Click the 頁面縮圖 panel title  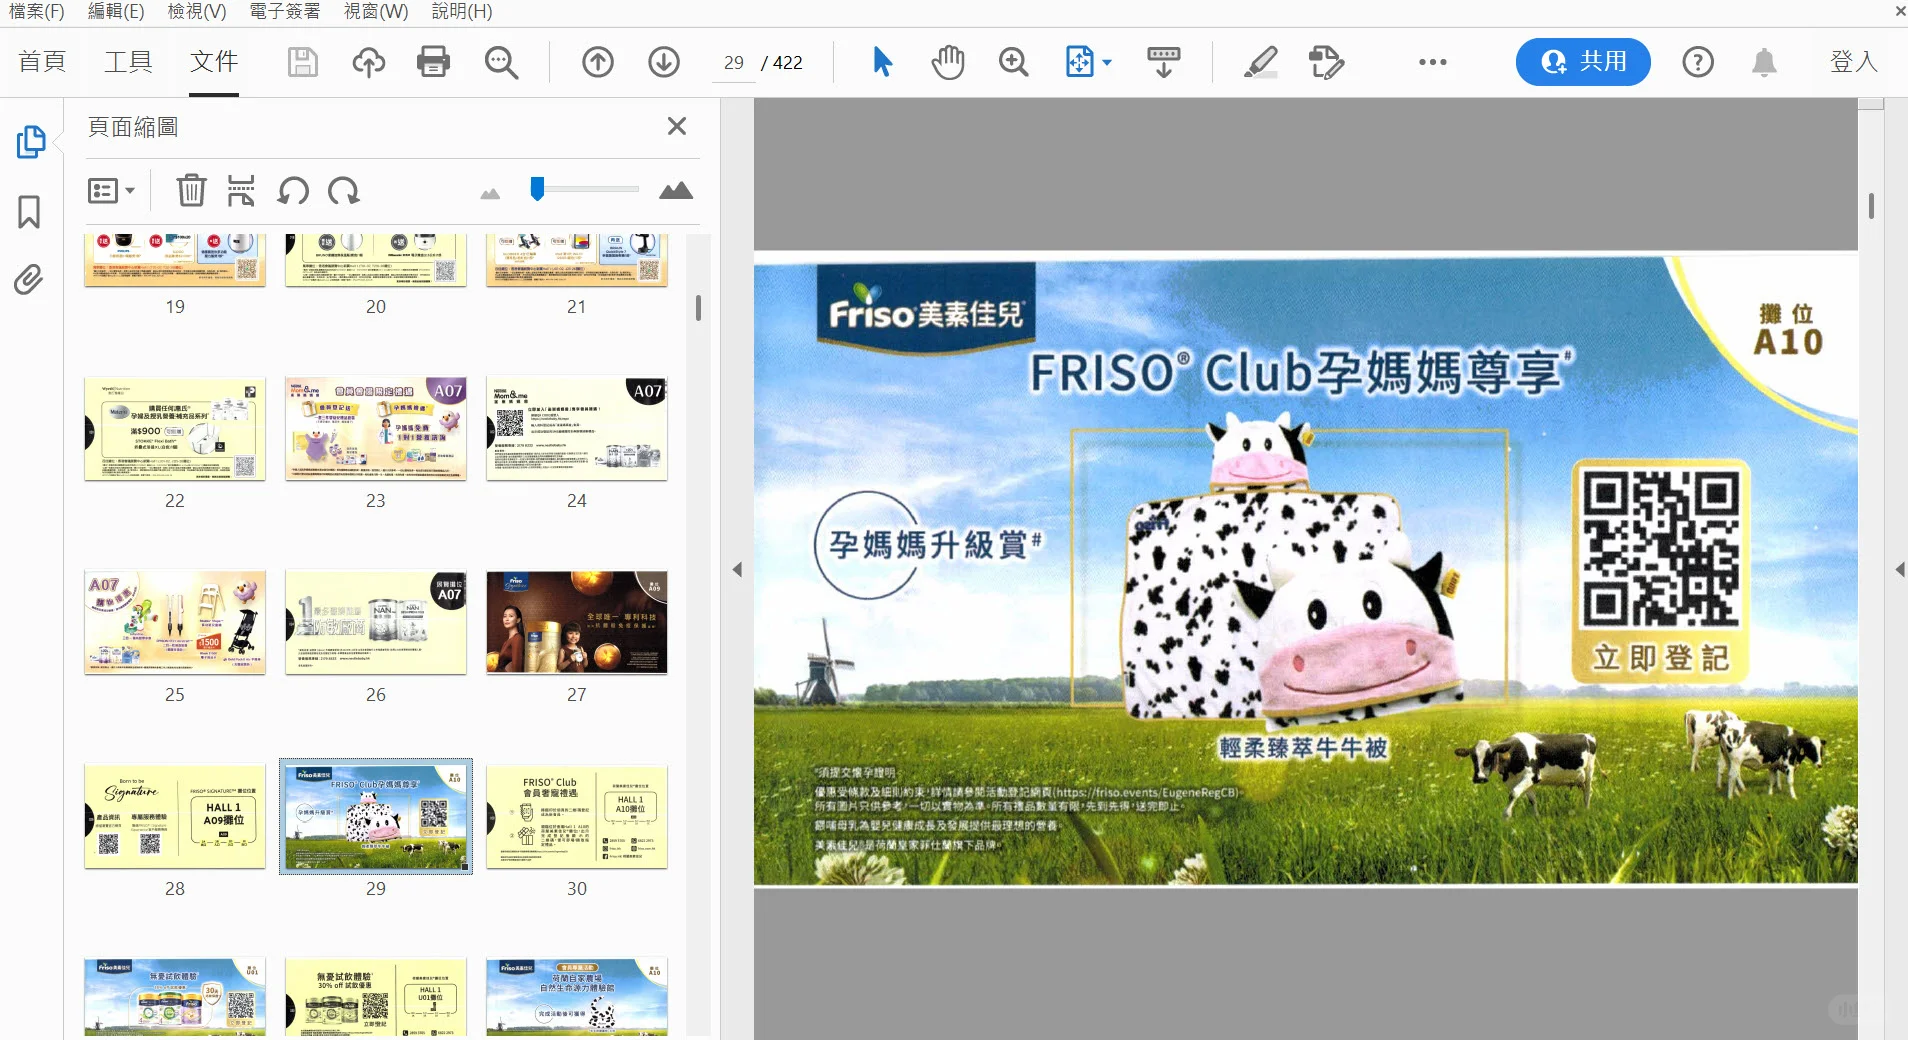pos(133,127)
